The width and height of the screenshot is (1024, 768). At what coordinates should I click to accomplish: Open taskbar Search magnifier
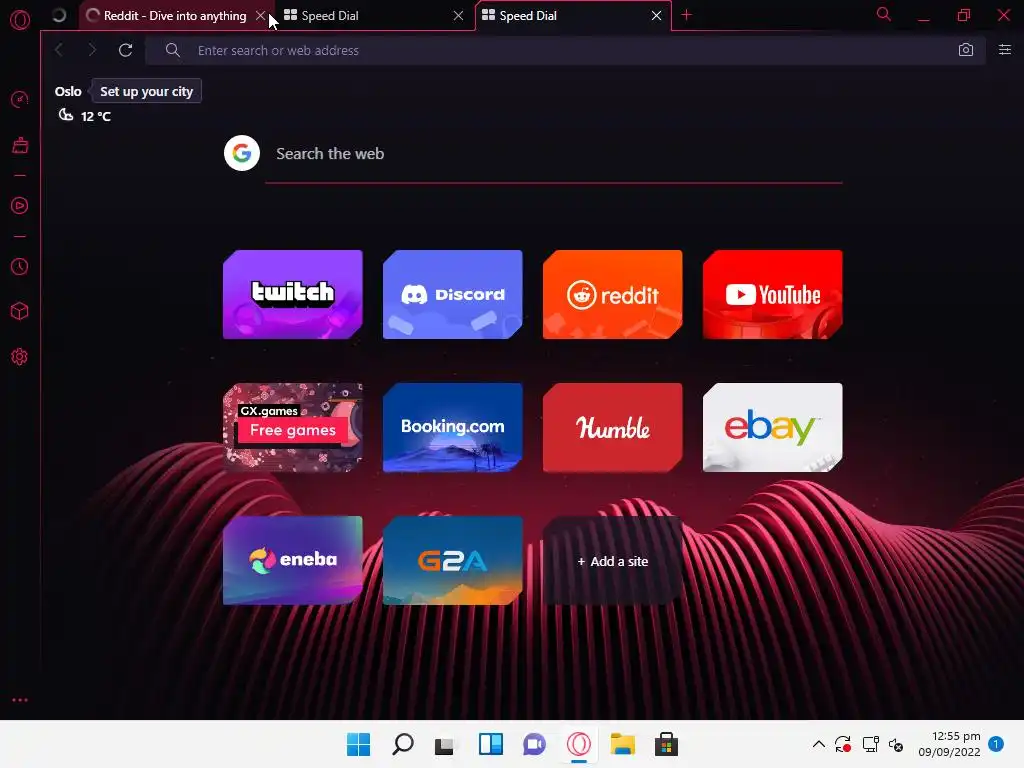pyautogui.click(x=402, y=744)
